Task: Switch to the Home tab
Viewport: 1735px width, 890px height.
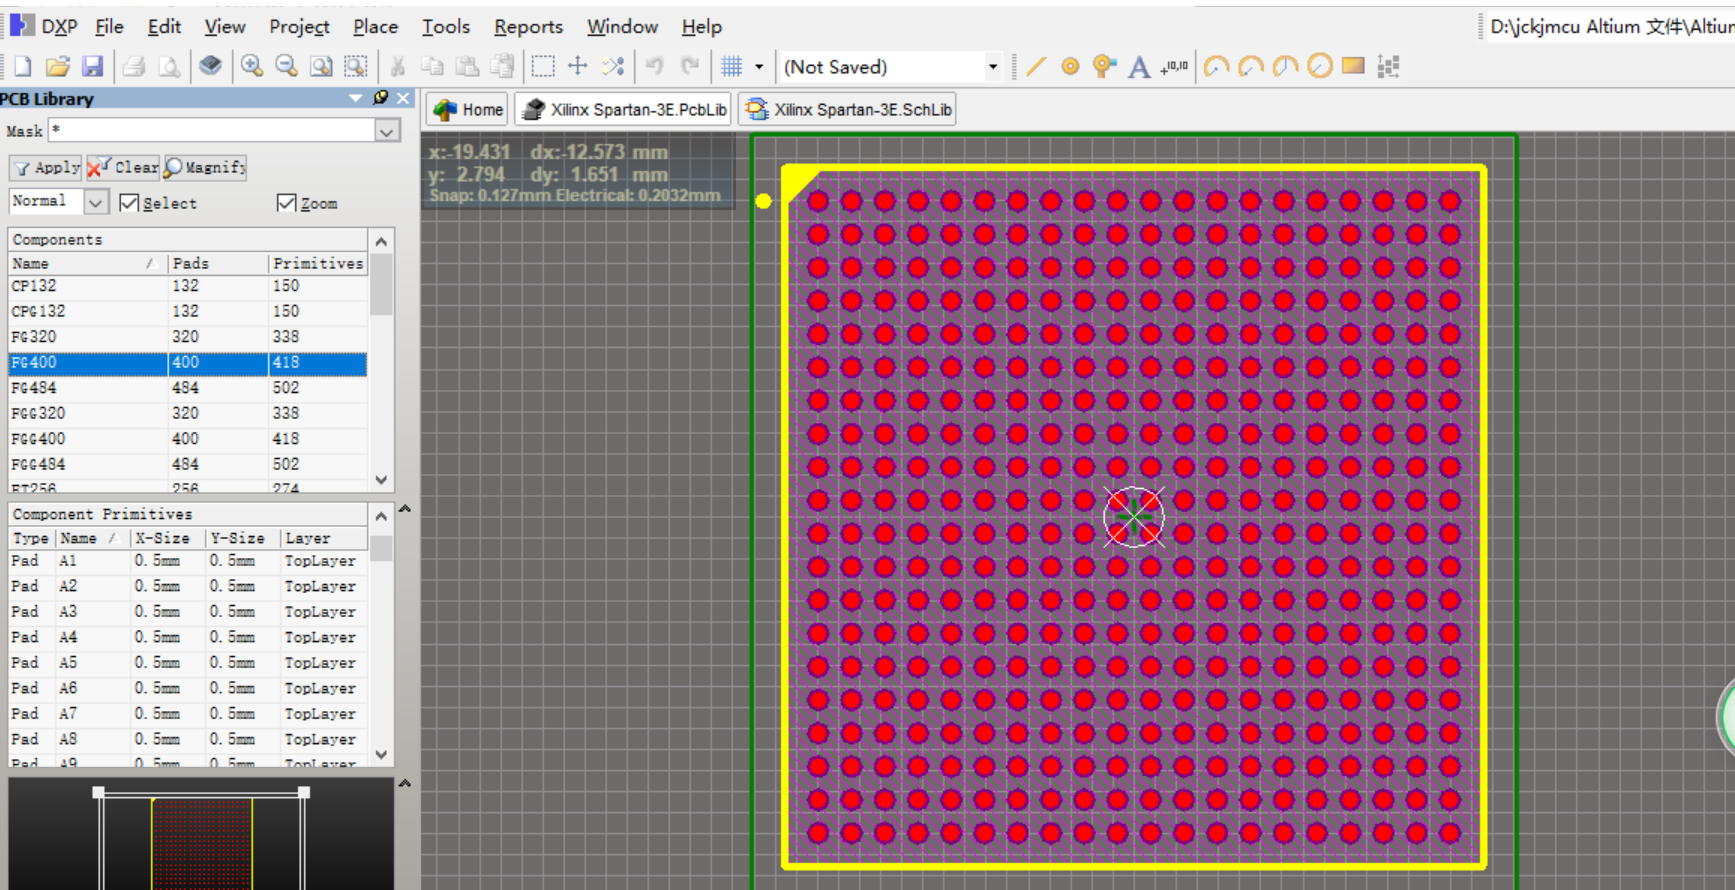Action: point(468,109)
